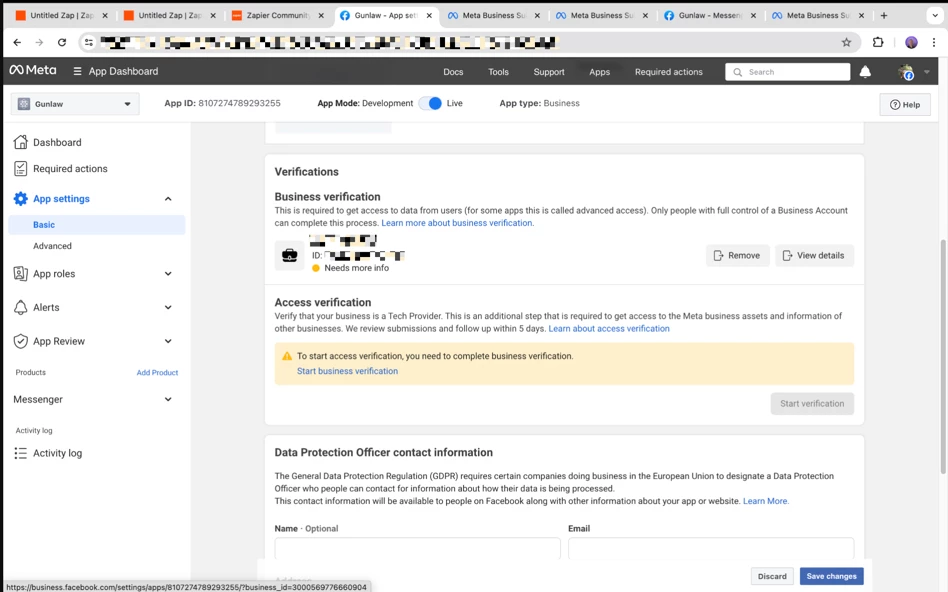
Task: Click the App settings gear icon
Action: (21, 198)
